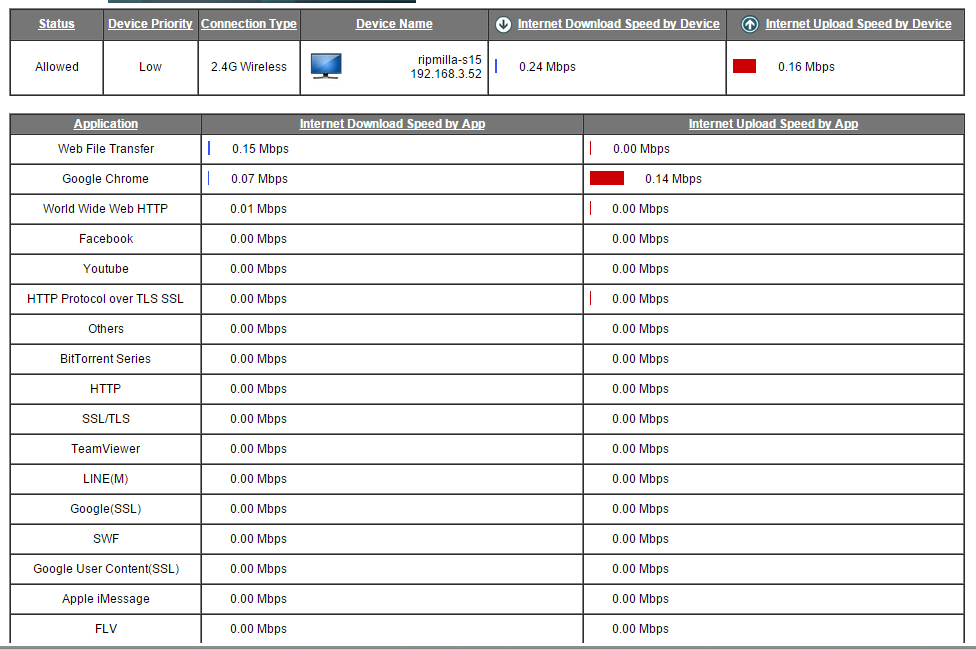
Task: Sort by Internet Download Speed by App
Action: click(392, 124)
